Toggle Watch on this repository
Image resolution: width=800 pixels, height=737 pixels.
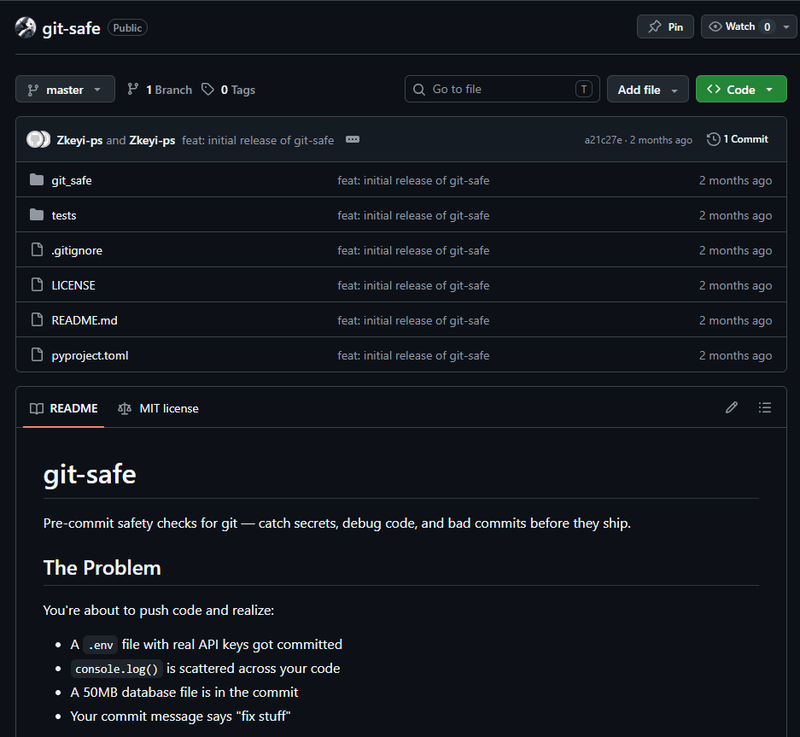pos(740,27)
